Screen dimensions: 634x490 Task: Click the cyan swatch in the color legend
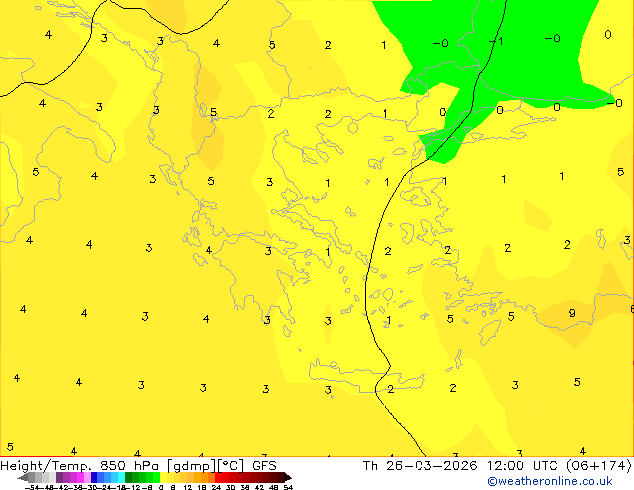[x=121, y=477]
